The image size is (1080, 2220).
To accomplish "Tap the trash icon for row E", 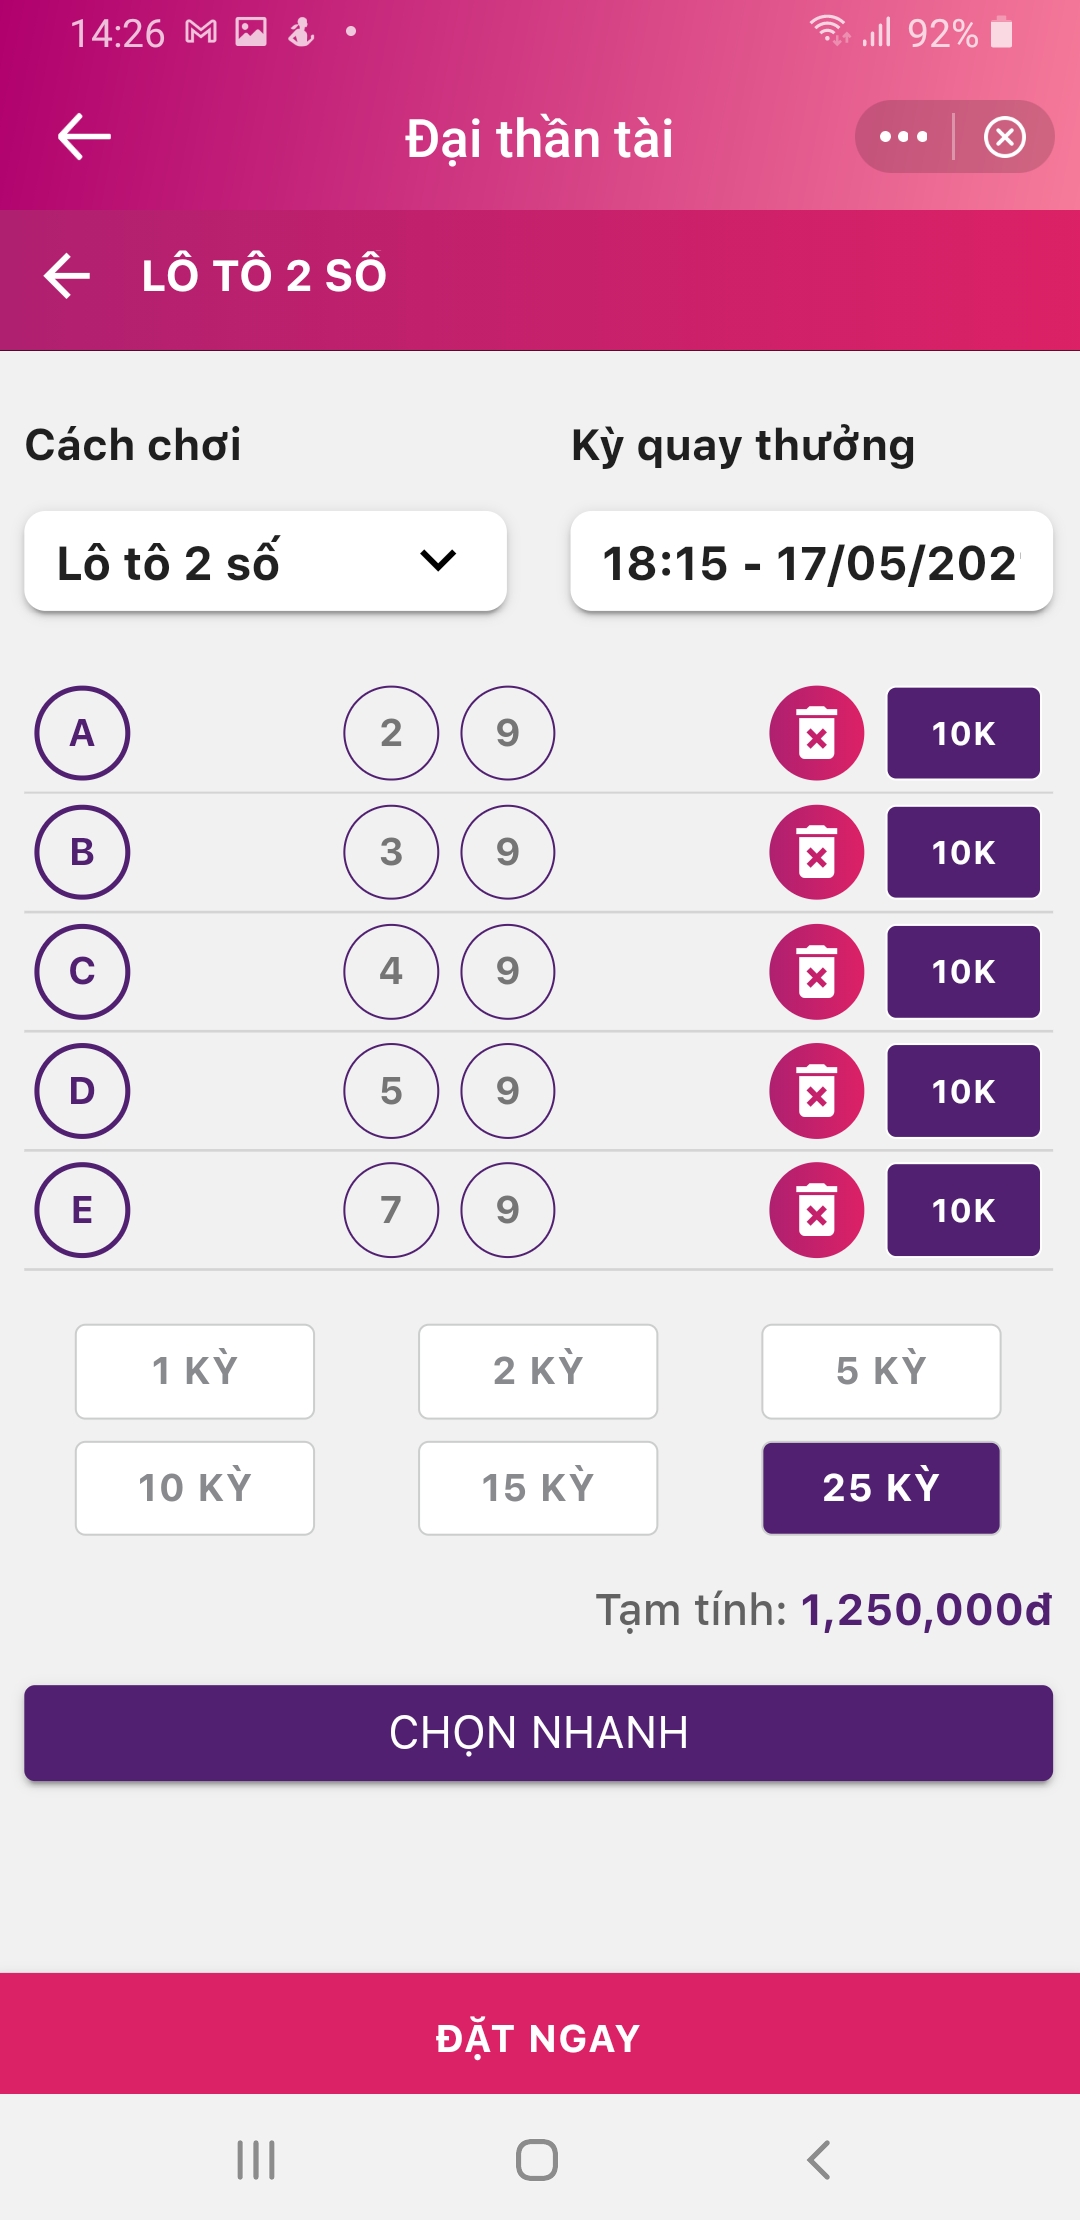I will pos(816,1210).
